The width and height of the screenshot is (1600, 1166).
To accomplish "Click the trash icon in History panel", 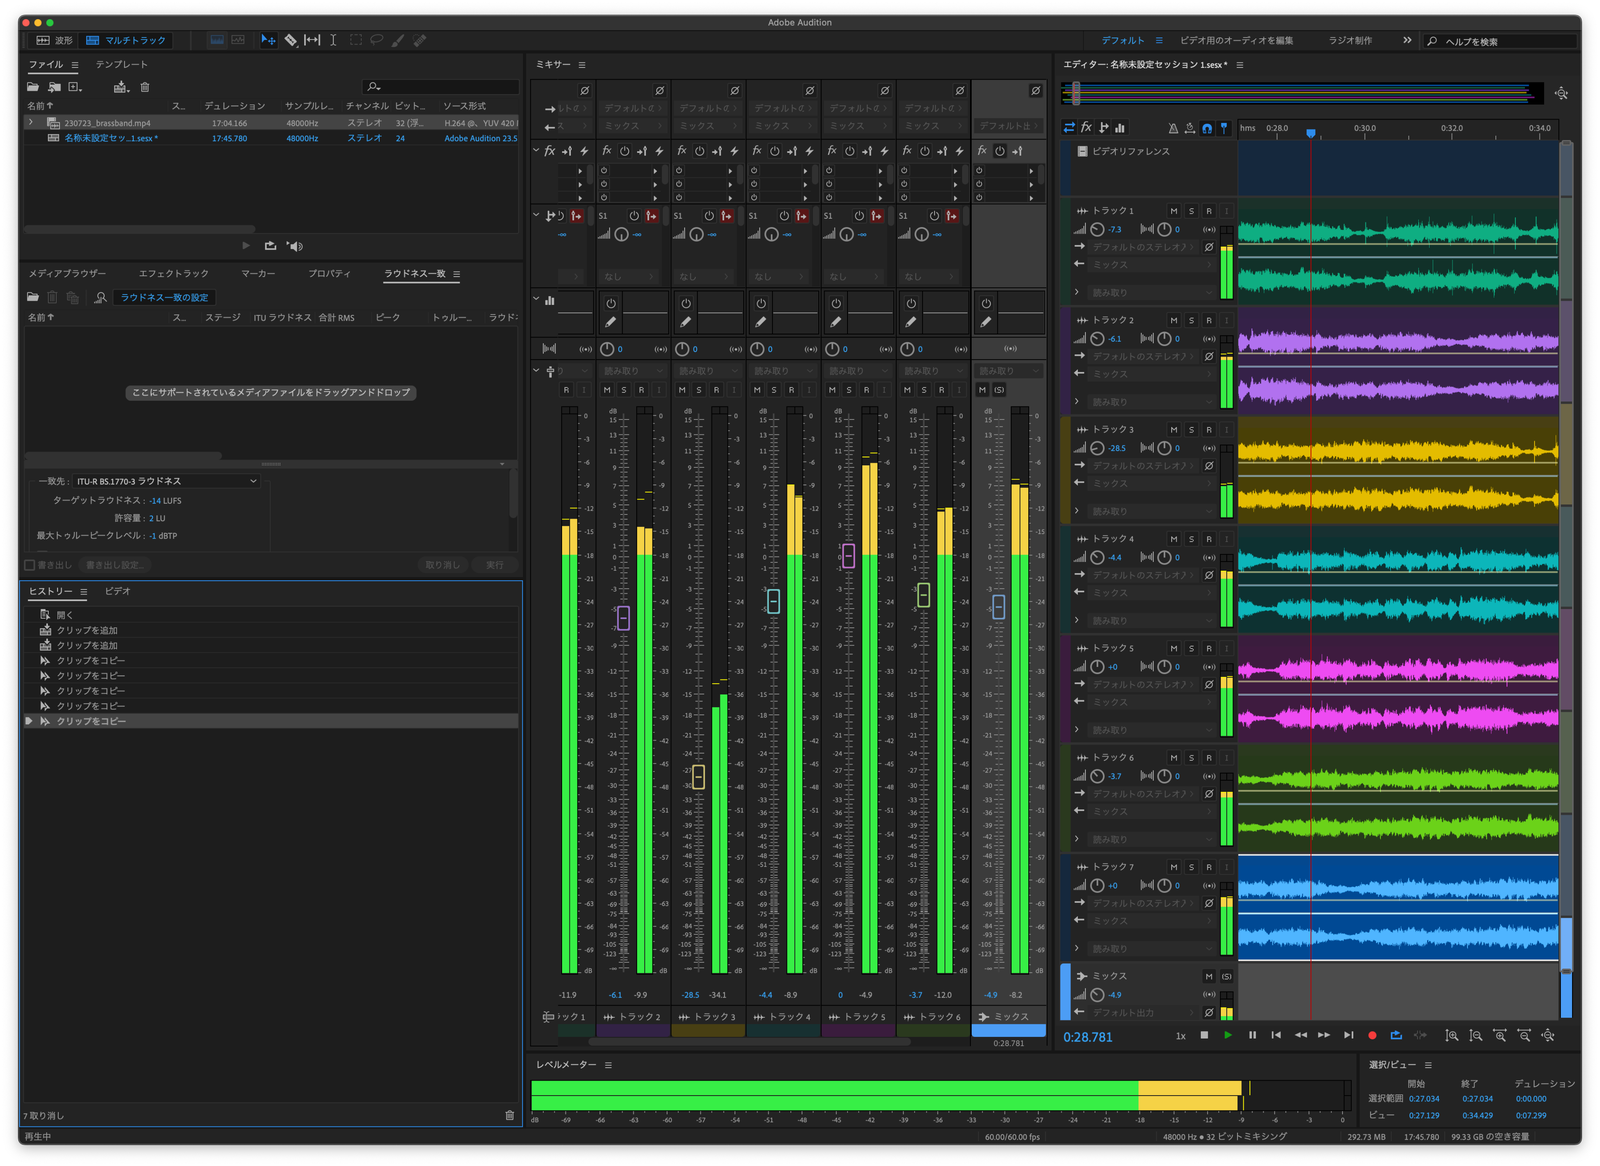I will pos(509,1115).
